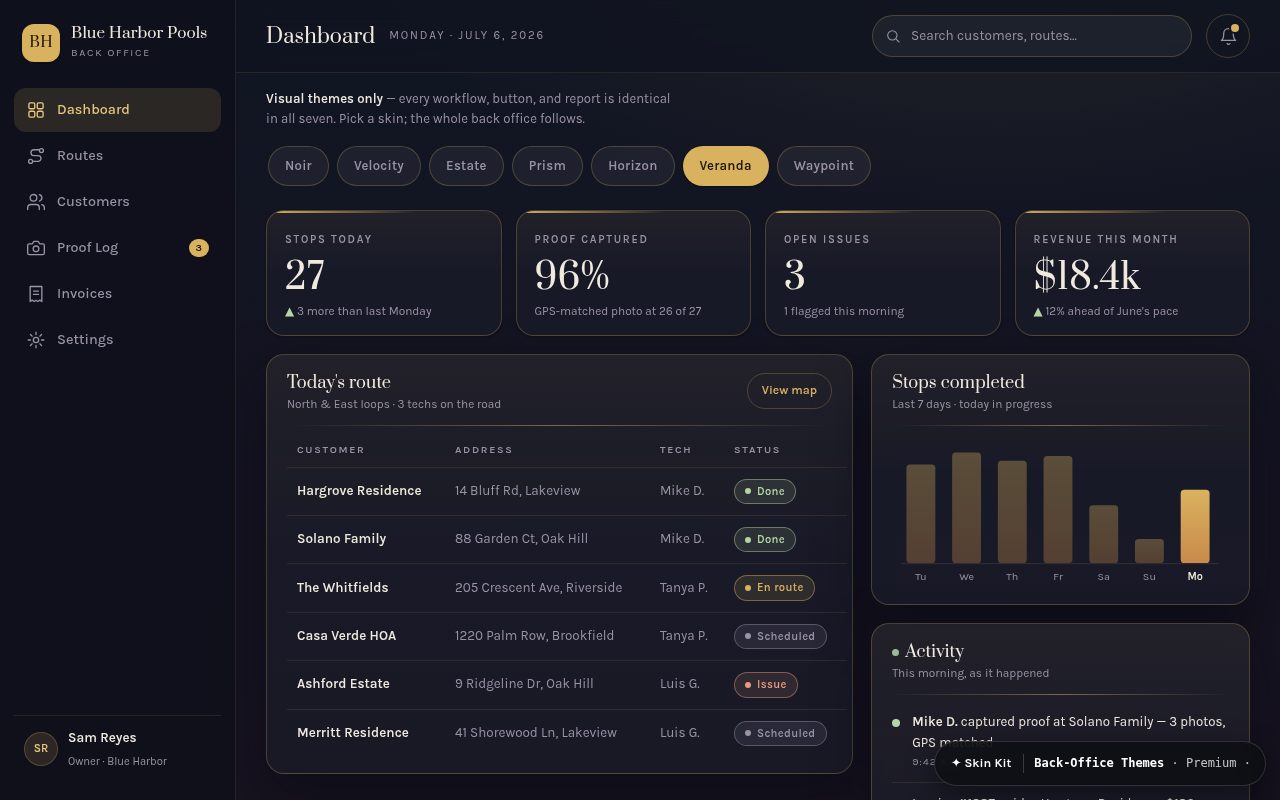Viewport: 1280px width, 800px height.
Task: Click address 1220 Palm Row, Brookfield
Action: click(x=534, y=636)
